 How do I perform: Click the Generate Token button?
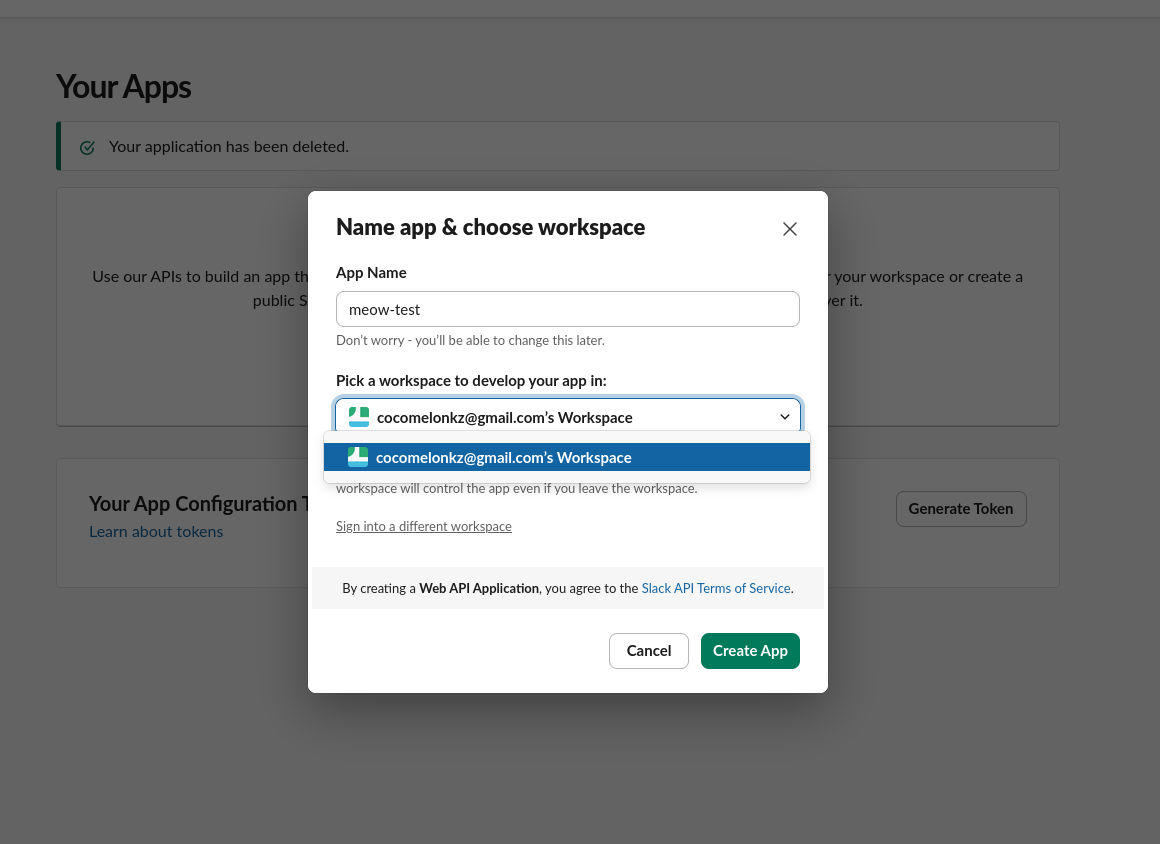(960, 508)
